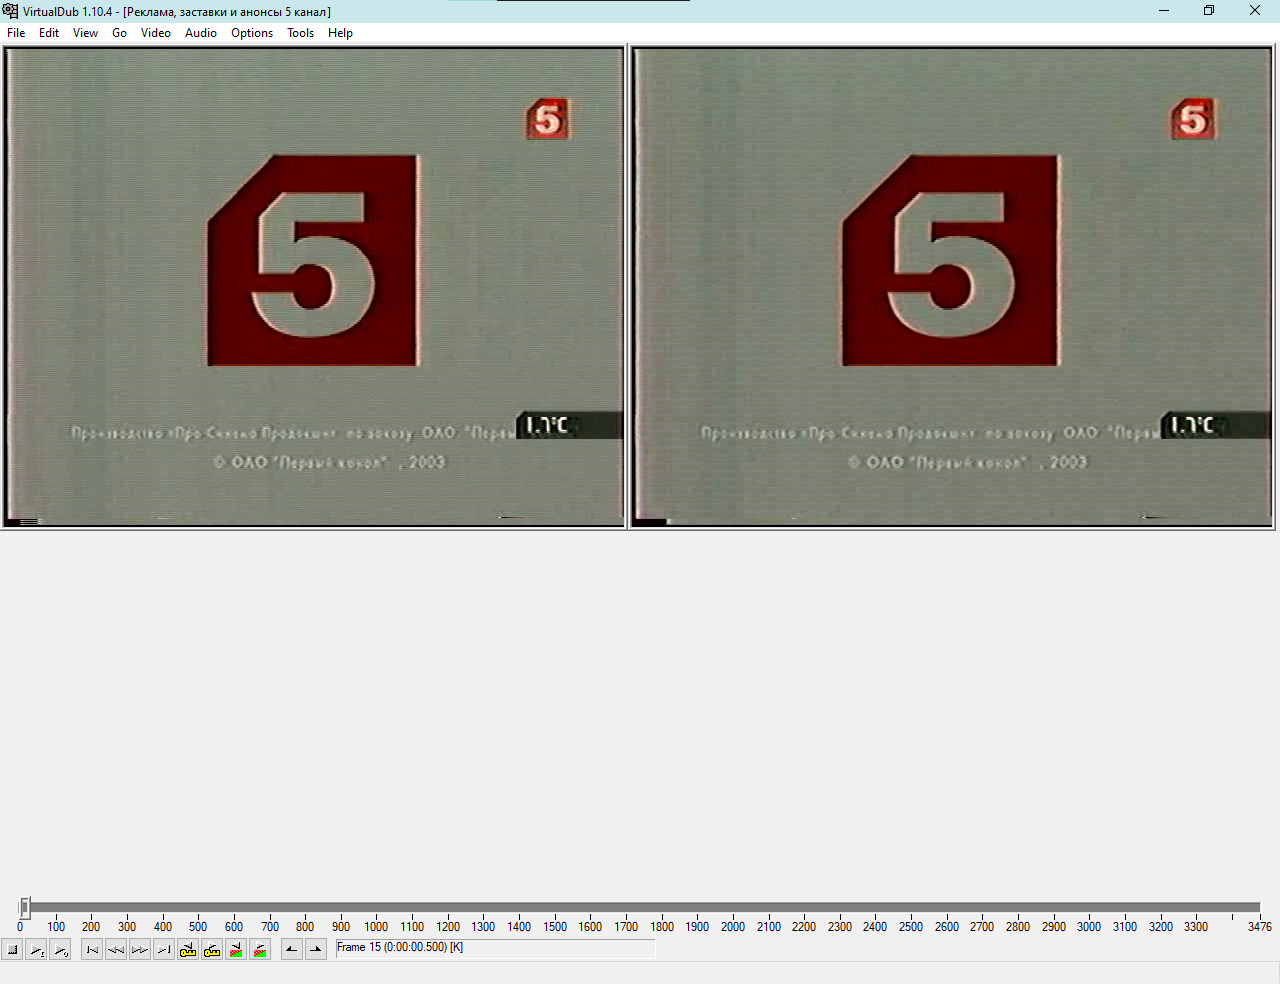Open the Go menu
Screen dimensions: 1280x984
[x=119, y=33]
